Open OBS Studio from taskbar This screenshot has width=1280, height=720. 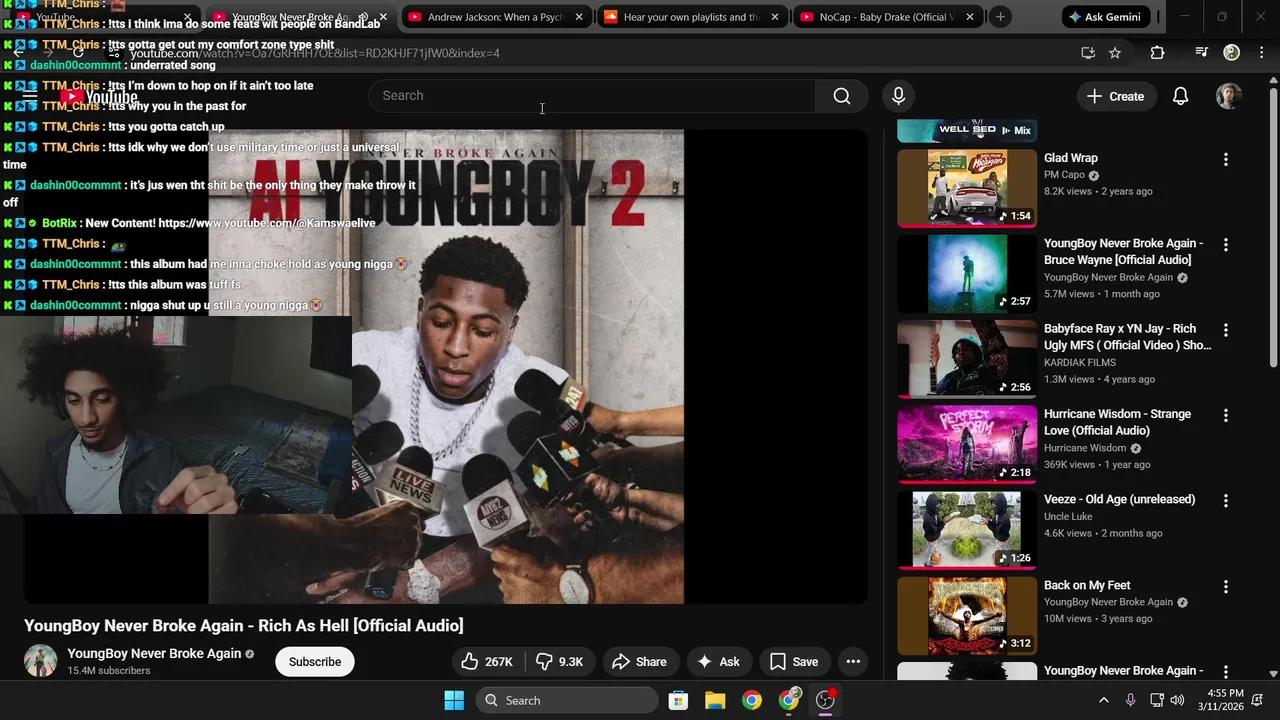pyautogui.click(x=826, y=700)
